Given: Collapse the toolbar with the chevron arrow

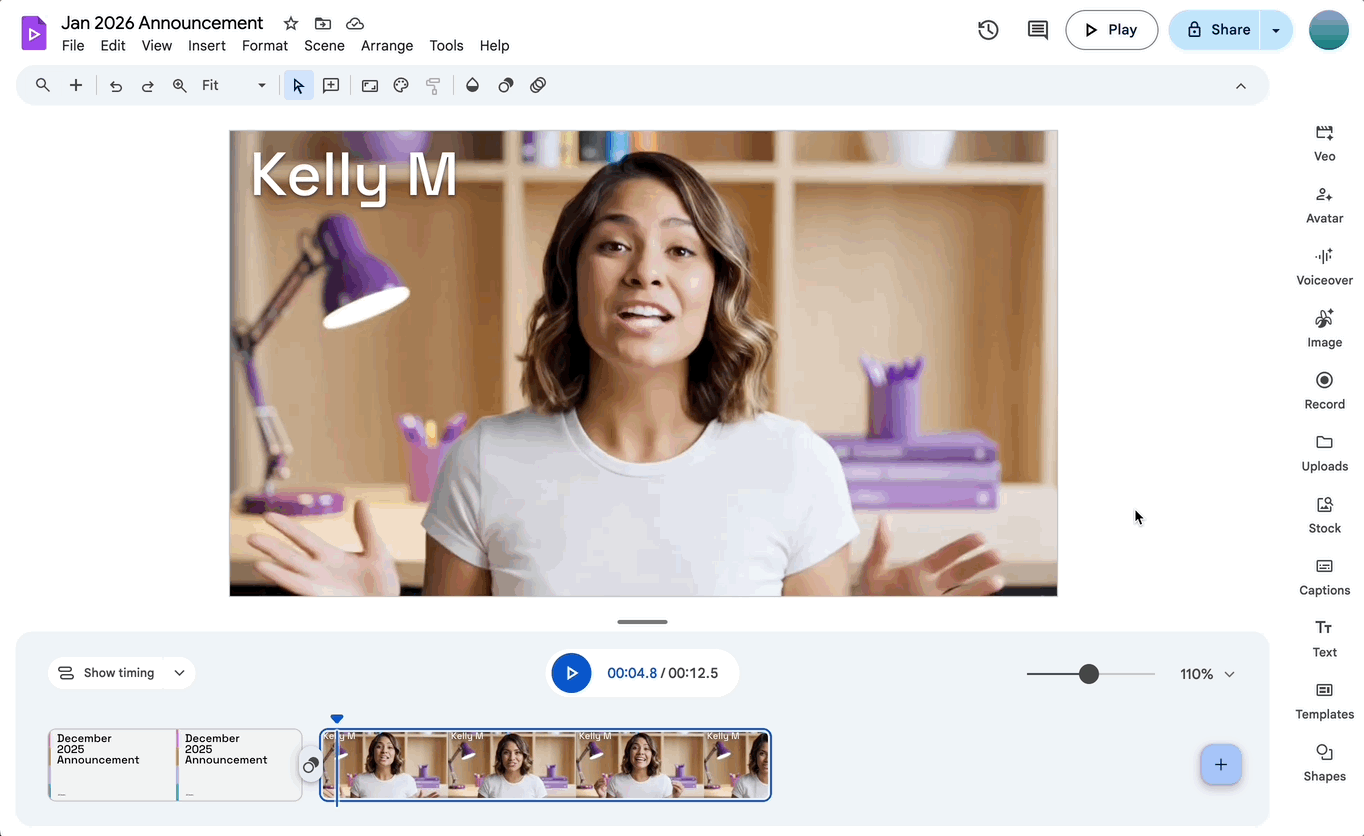Looking at the screenshot, I should tap(1240, 86).
